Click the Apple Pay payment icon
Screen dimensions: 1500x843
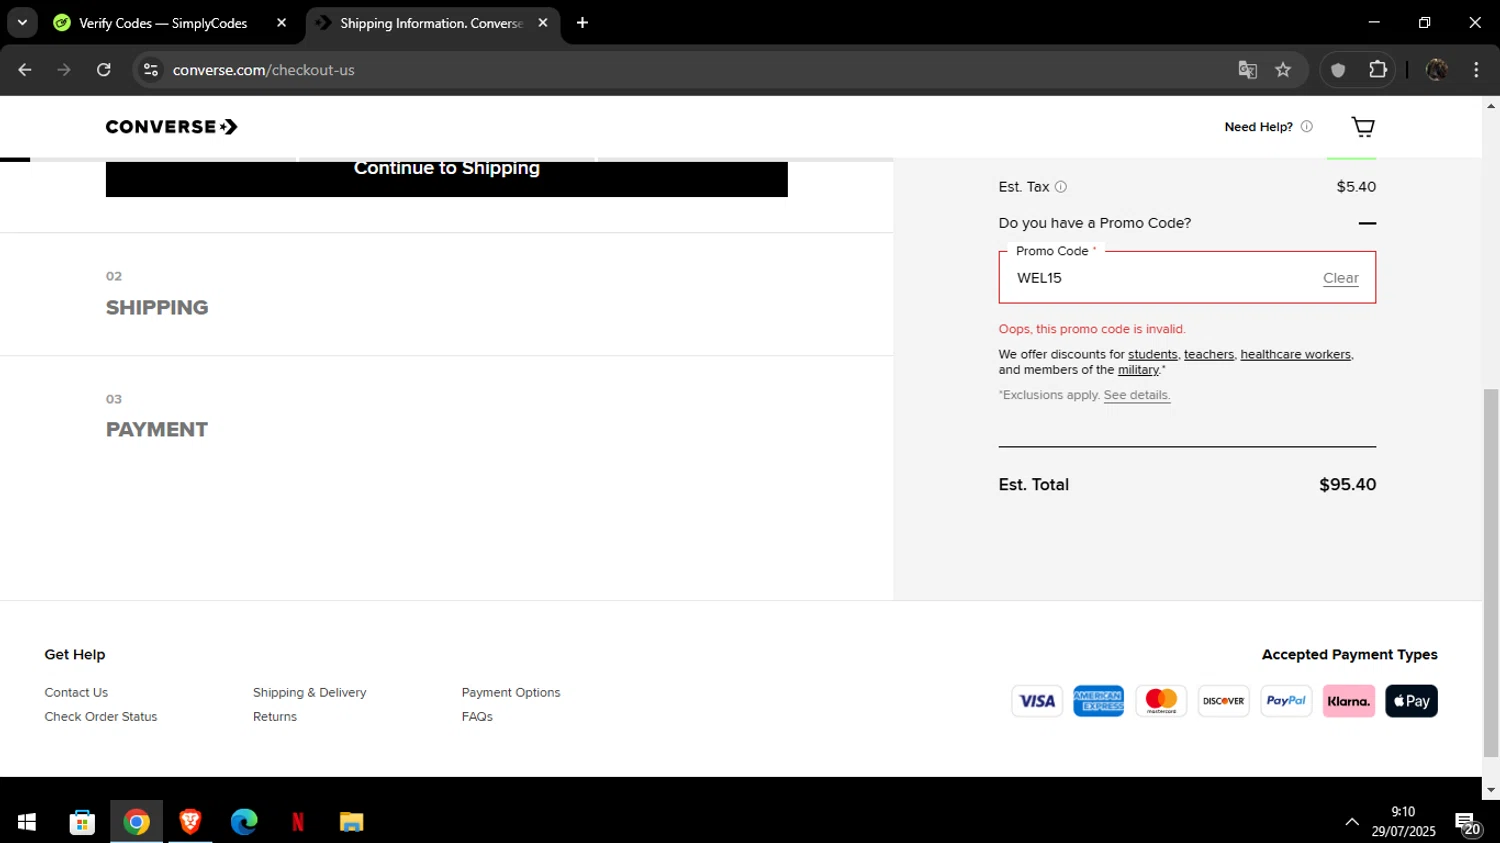1411,701
